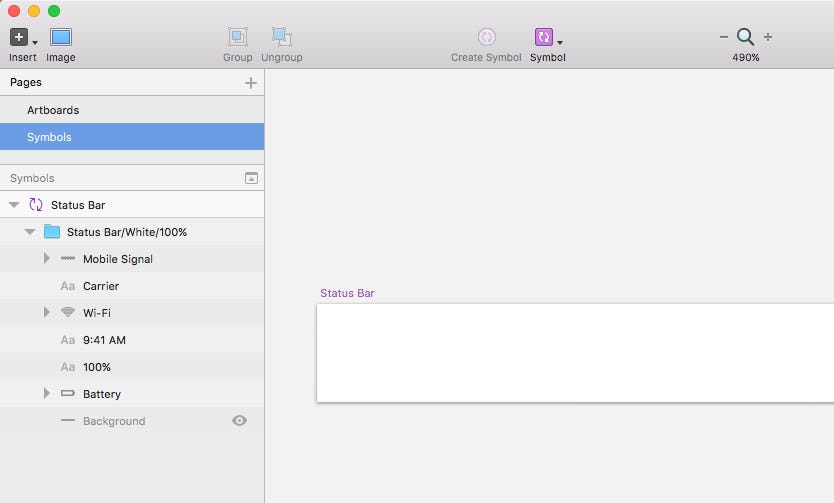Expand the Battery layer

pos(46,393)
